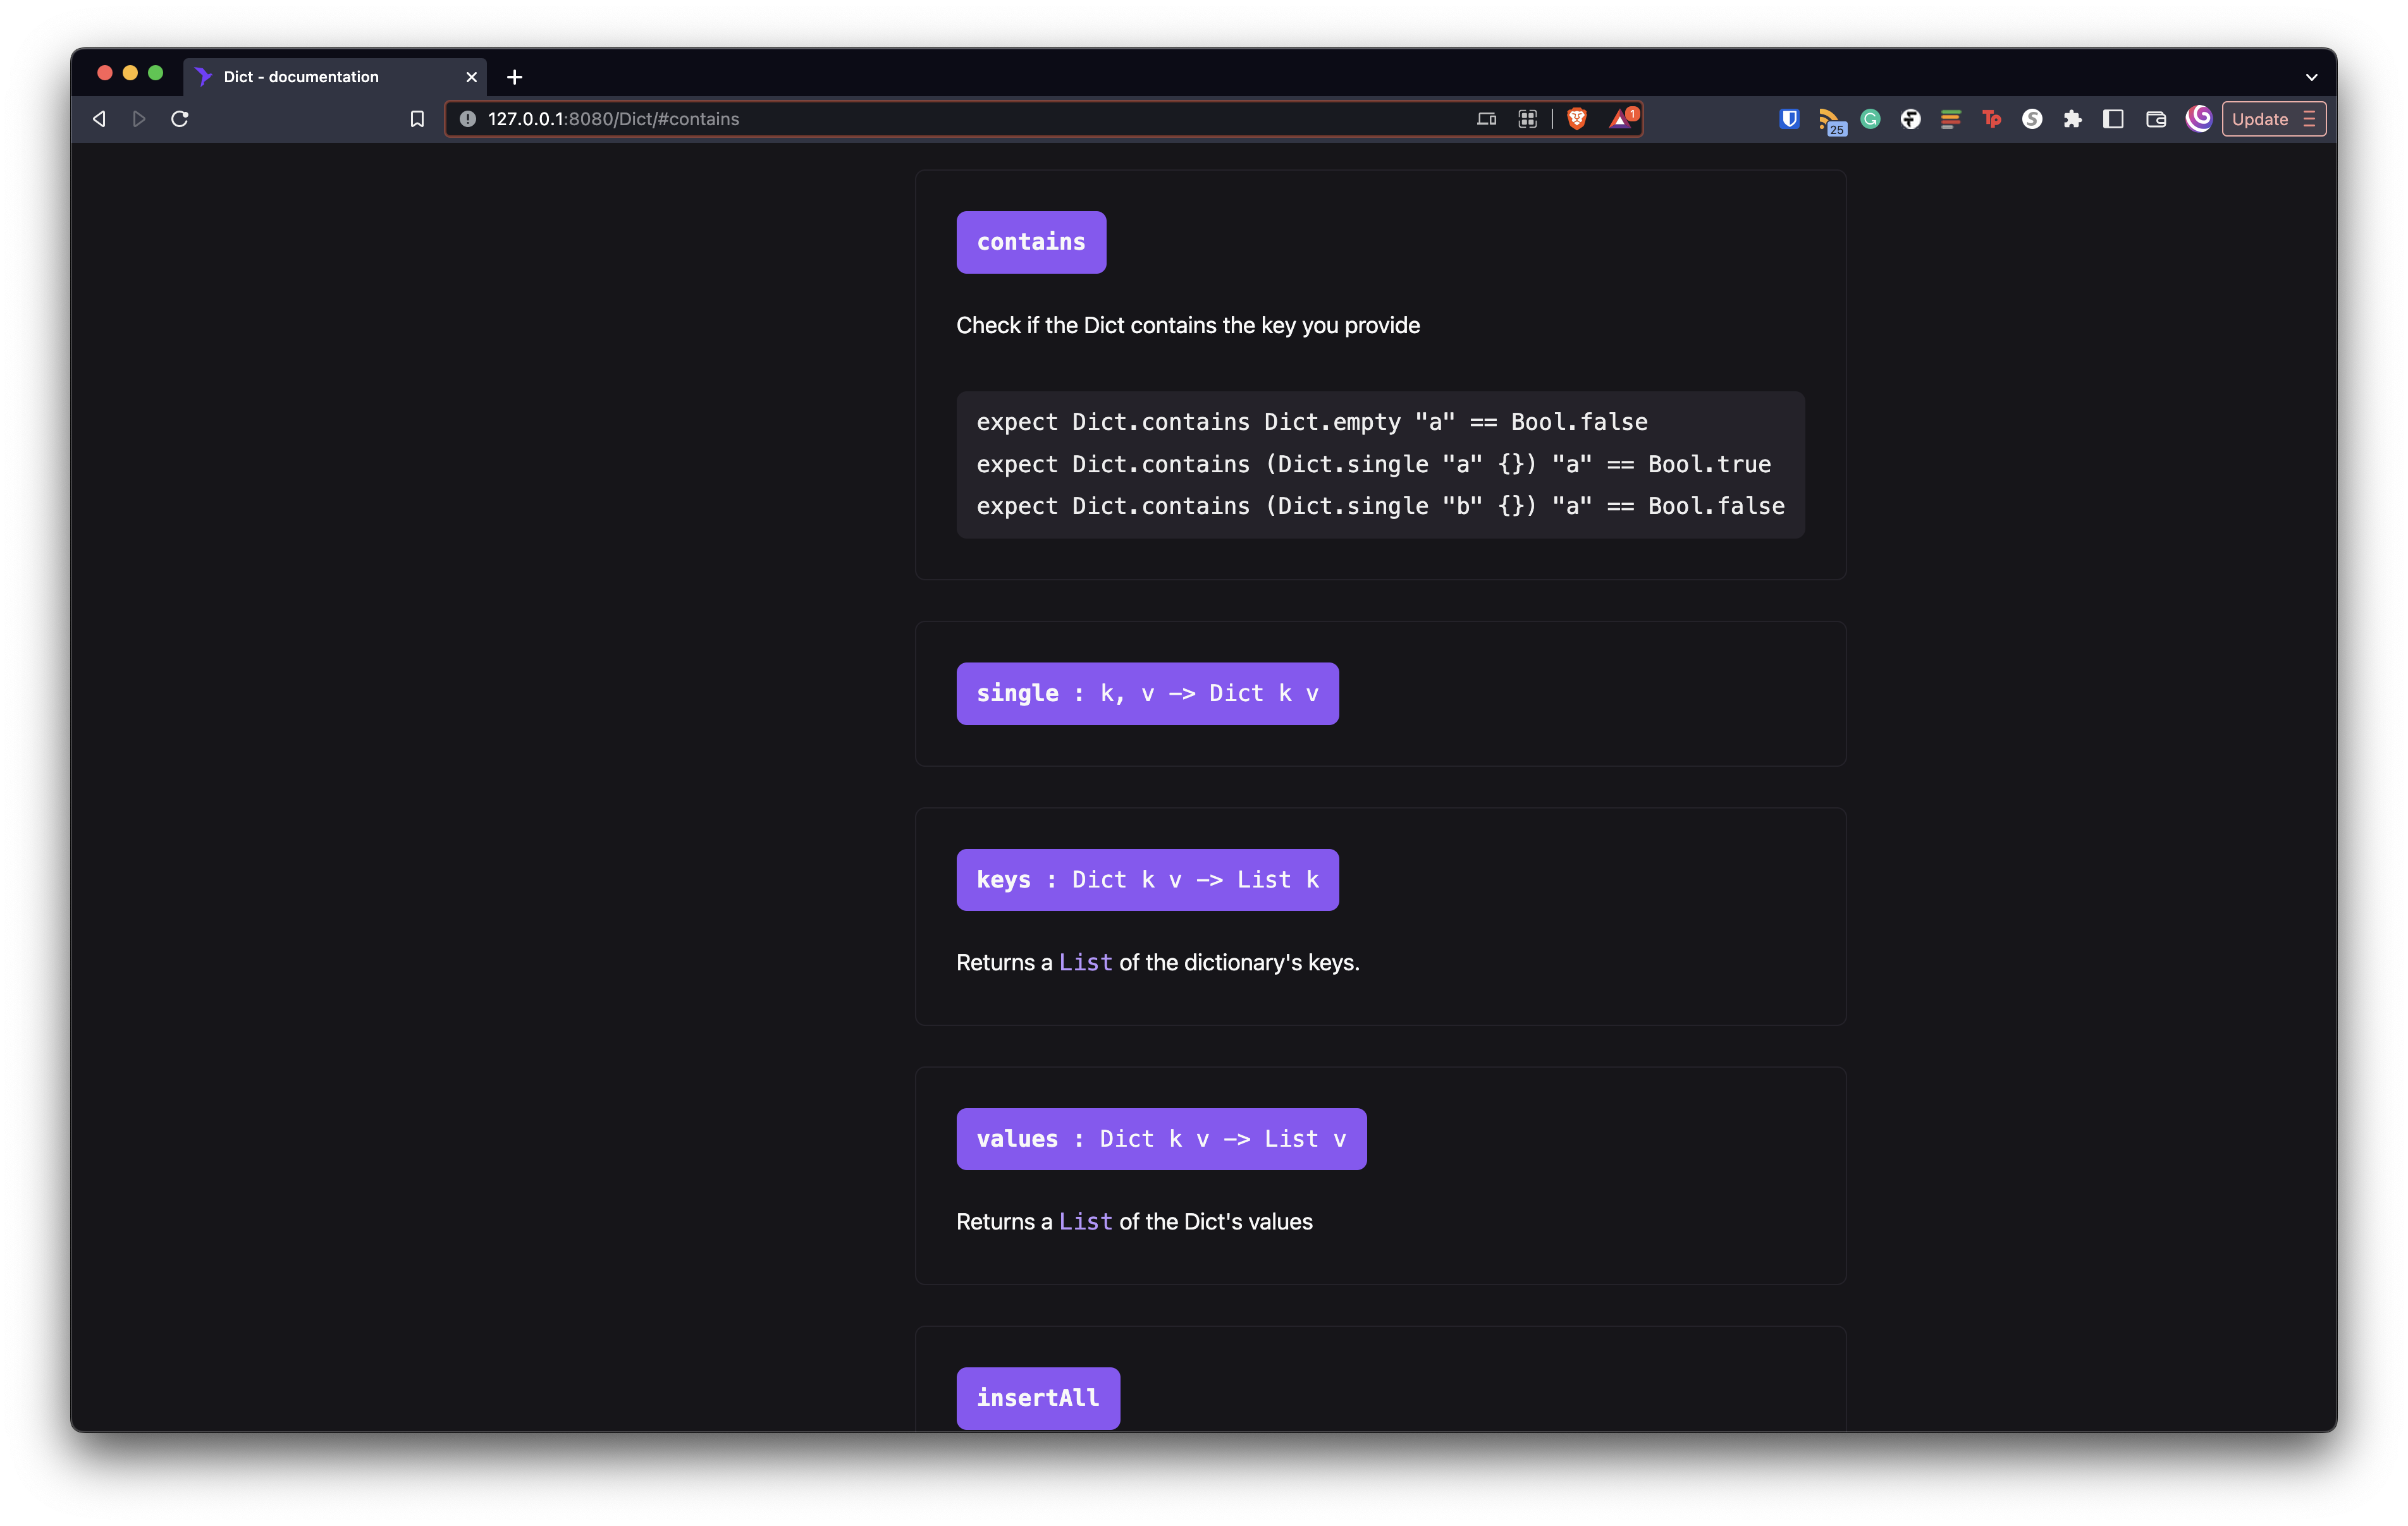Open a new tab with plus button
2408x1526 pixels.
[515, 77]
